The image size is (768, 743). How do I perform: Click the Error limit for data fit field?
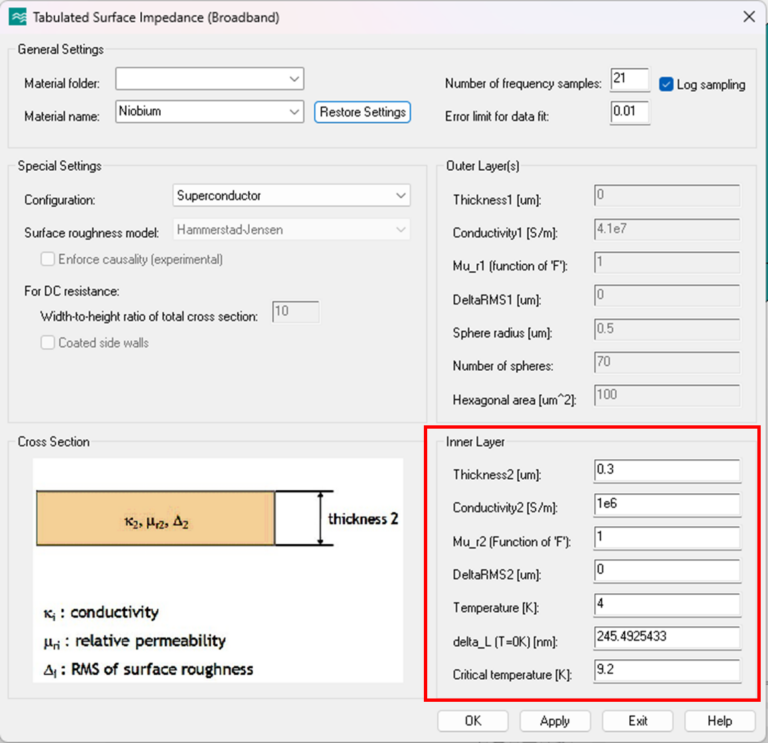pyautogui.click(x=630, y=113)
